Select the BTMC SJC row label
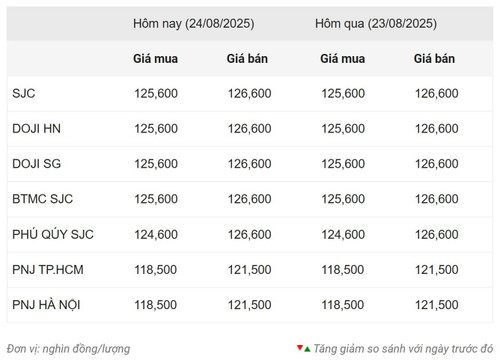Viewport: 500px width, 360px height. tap(43, 199)
